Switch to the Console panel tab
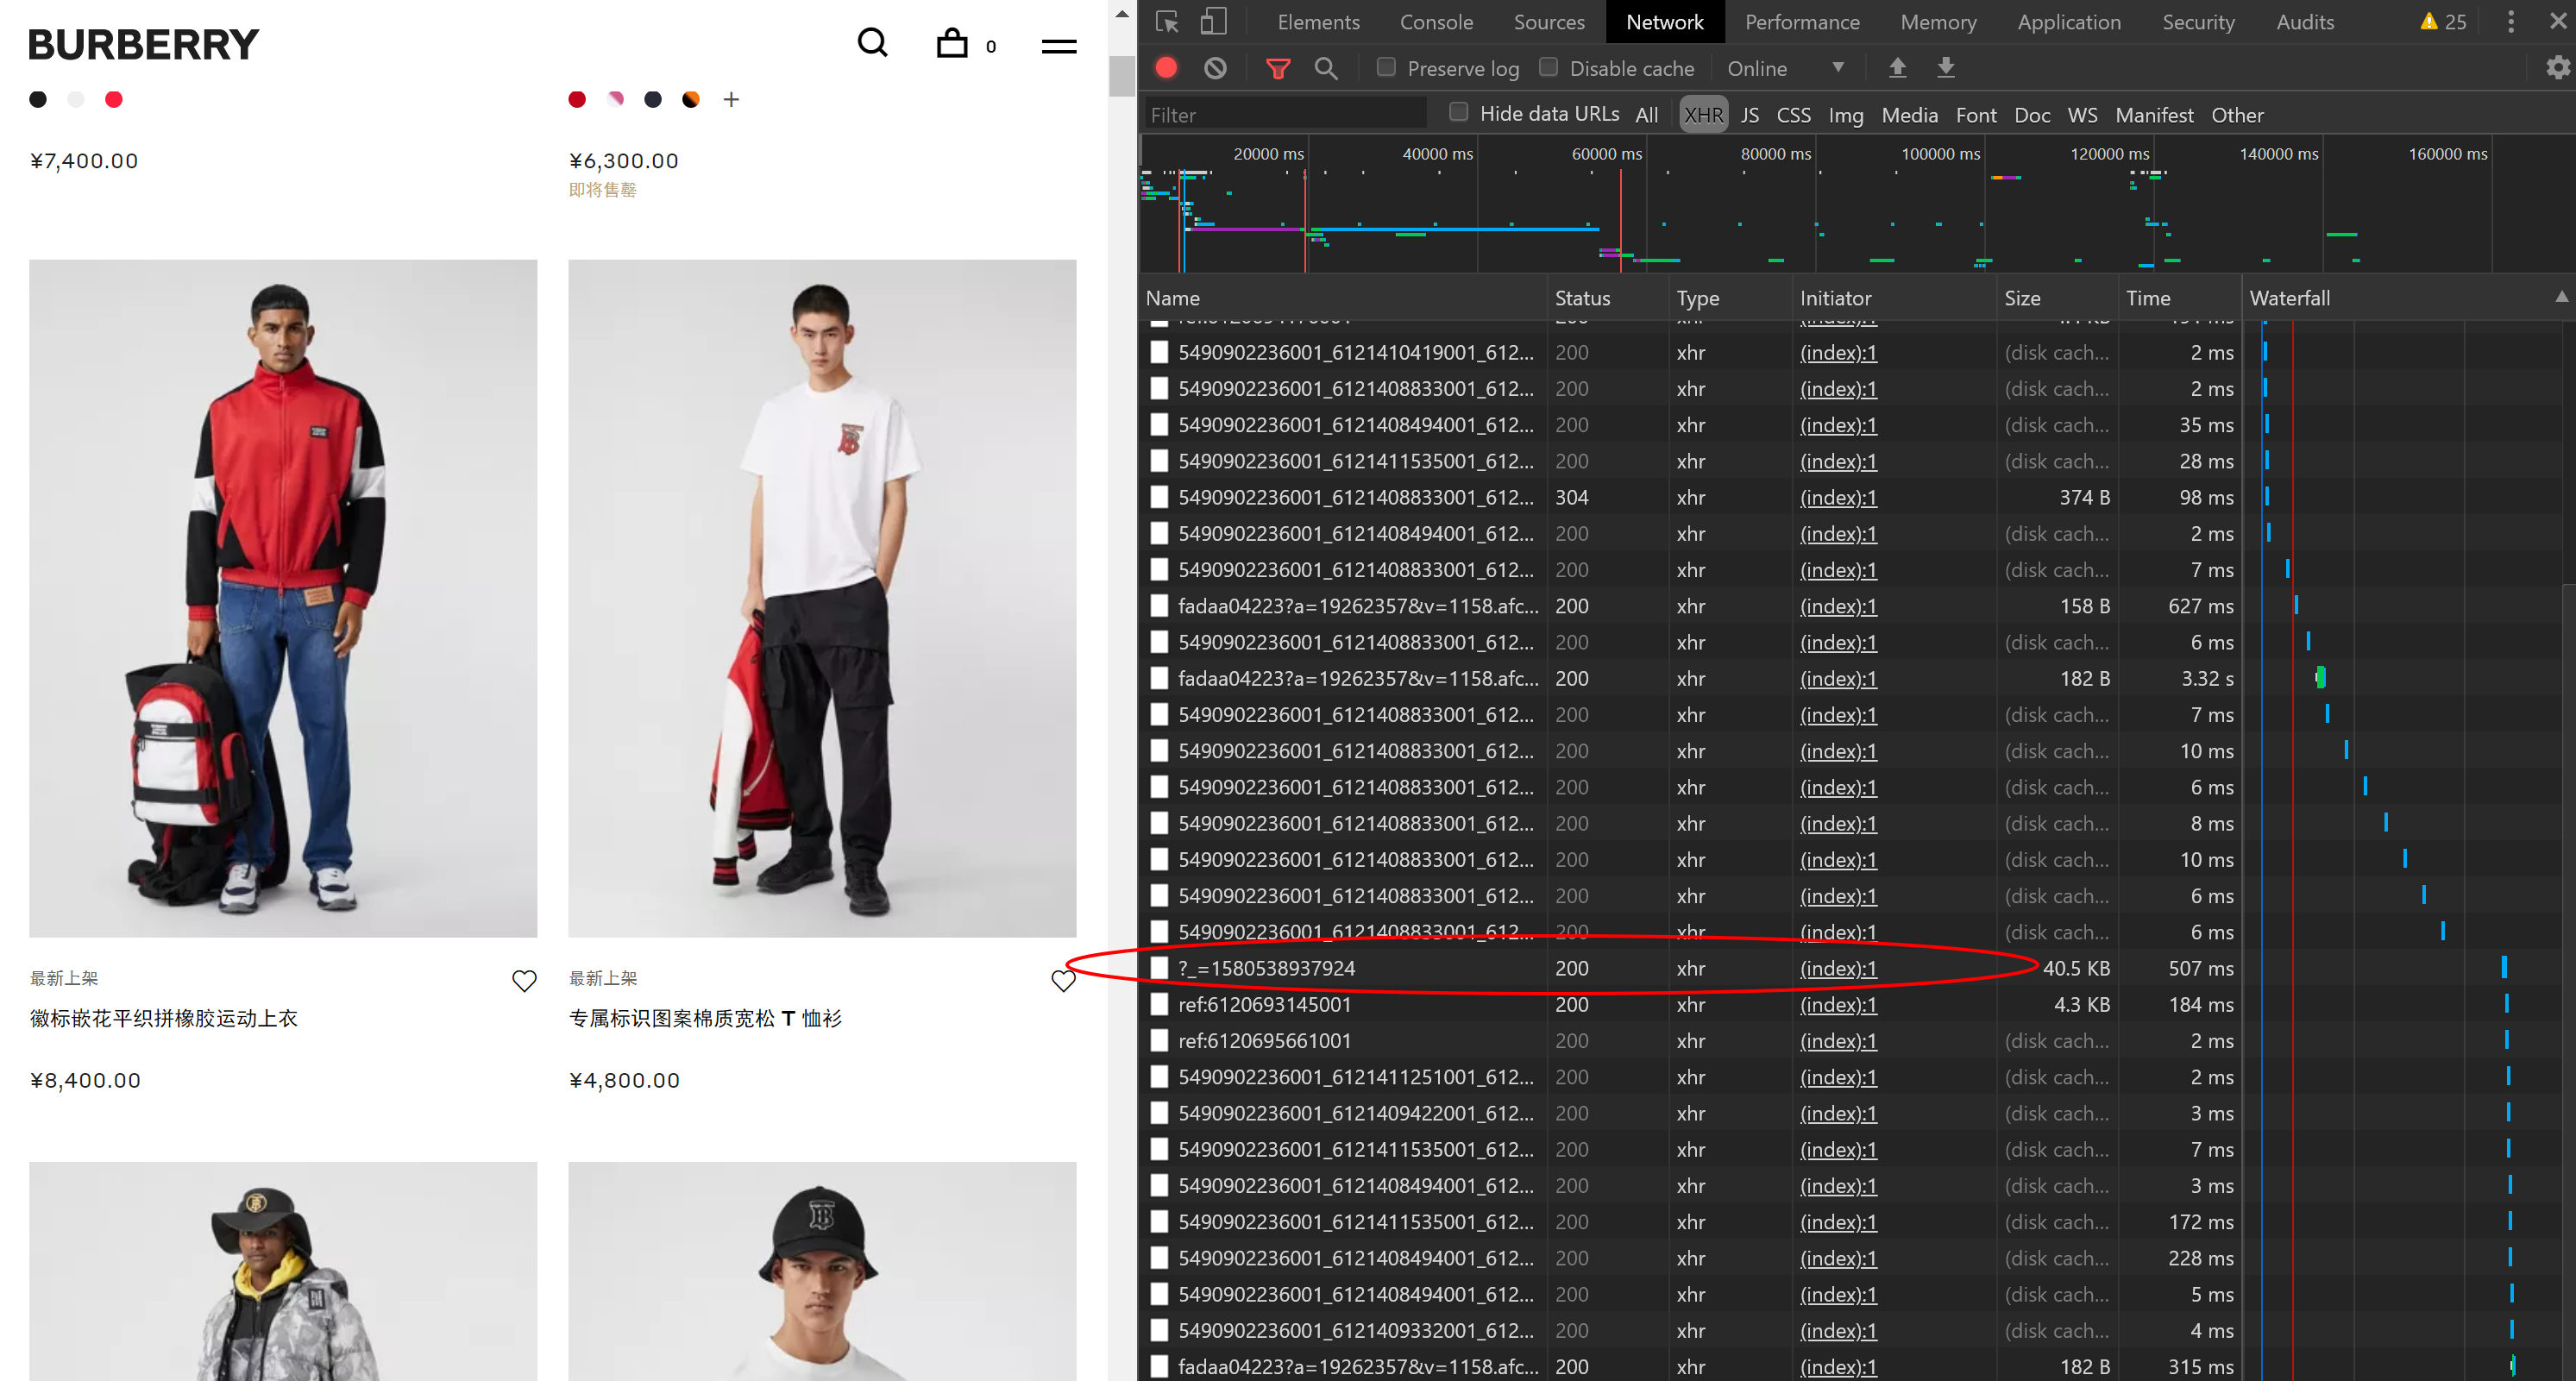Viewport: 2576px width, 1381px height. point(1436,22)
